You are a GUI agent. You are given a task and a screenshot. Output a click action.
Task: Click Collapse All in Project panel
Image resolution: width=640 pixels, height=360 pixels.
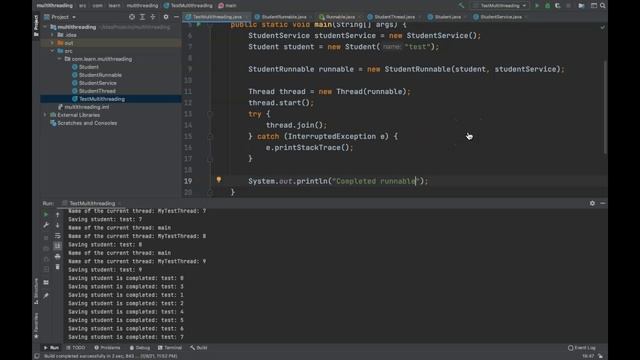tap(153, 17)
